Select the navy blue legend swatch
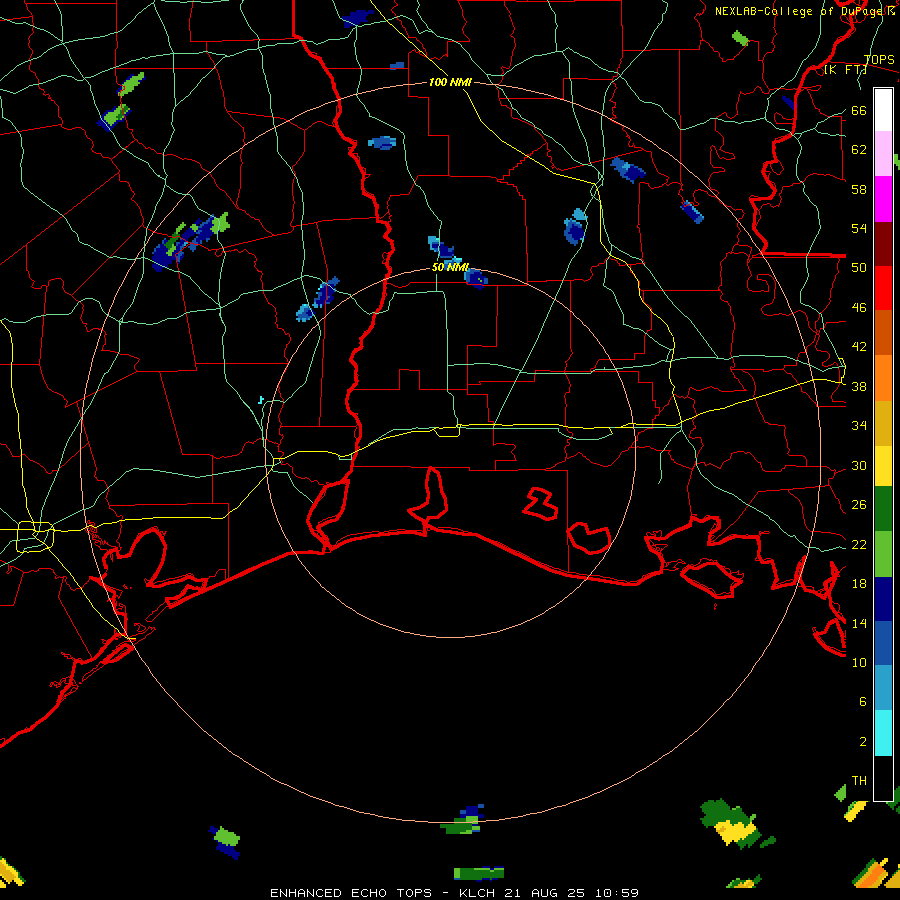 pos(883,599)
